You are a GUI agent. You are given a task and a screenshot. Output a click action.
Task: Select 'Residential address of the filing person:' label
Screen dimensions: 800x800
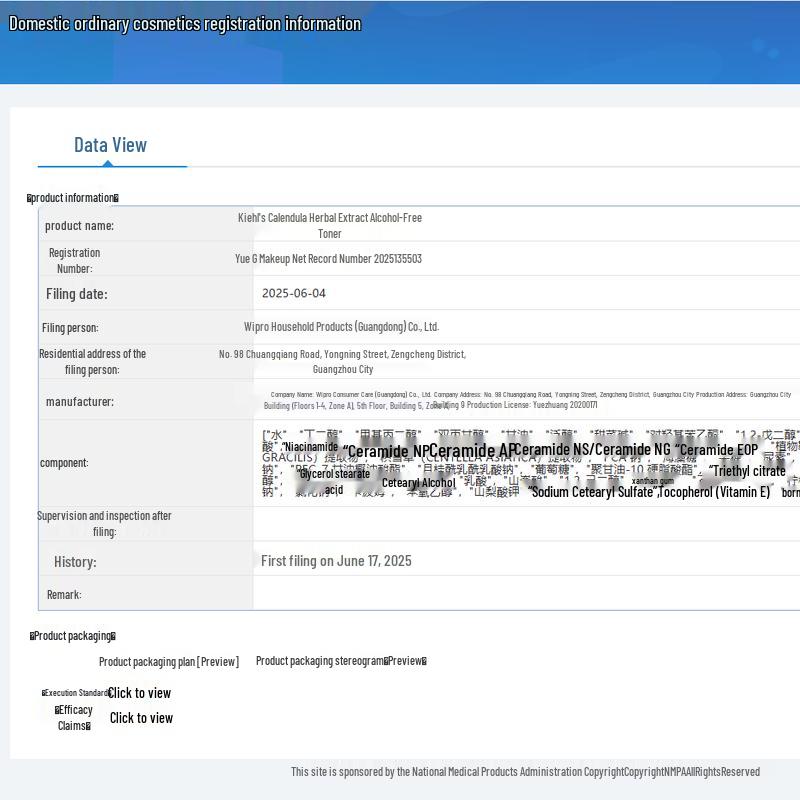point(92,362)
